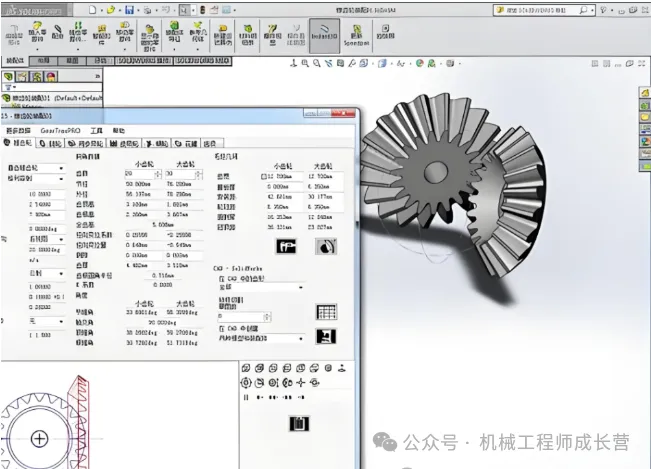Undo with the quick toolbar arrow
This screenshot has height=469, width=651.
[166, 10]
